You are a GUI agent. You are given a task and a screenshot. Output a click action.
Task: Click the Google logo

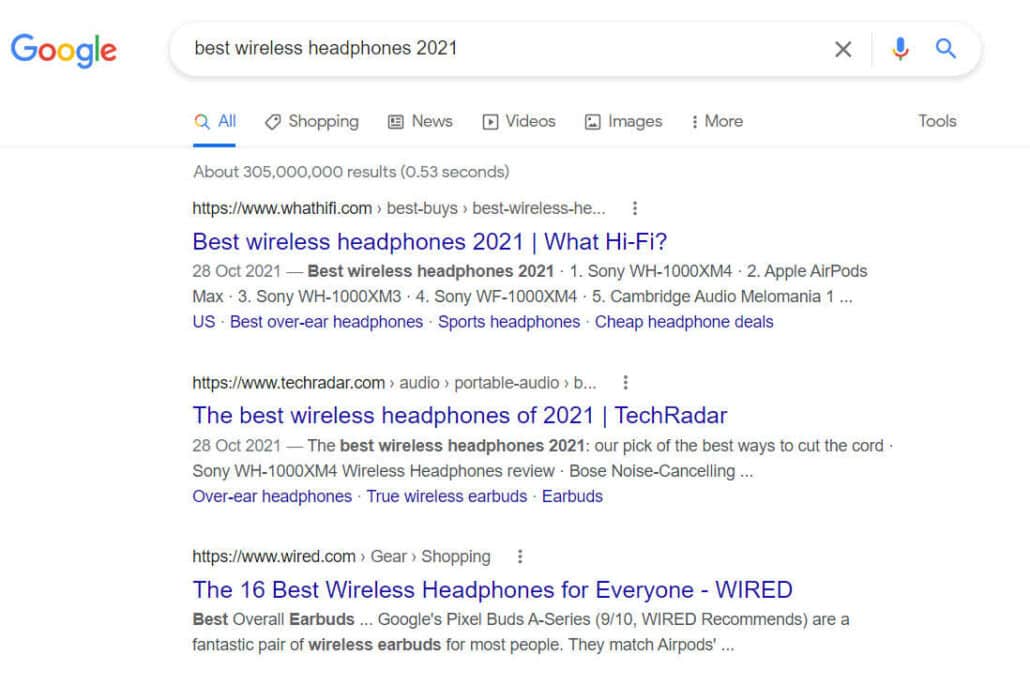tap(64, 51)
